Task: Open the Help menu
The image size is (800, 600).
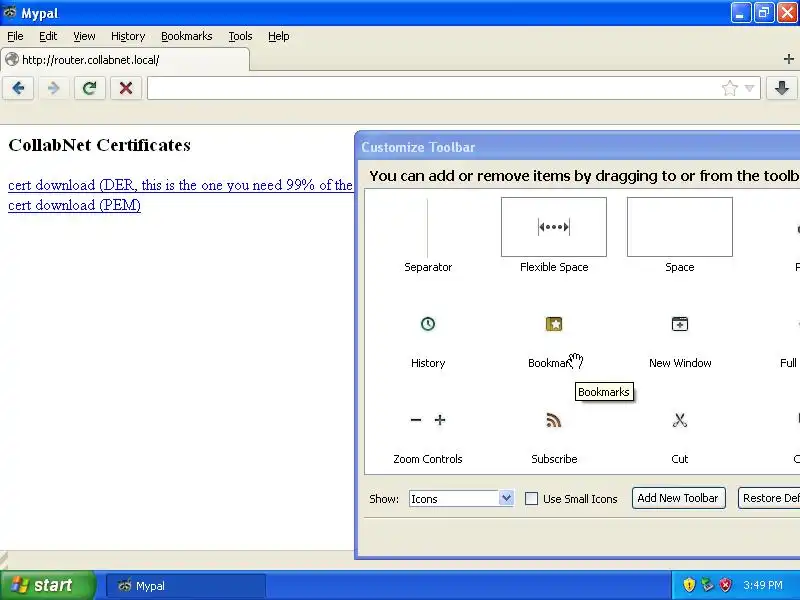Action: [279, 36]
